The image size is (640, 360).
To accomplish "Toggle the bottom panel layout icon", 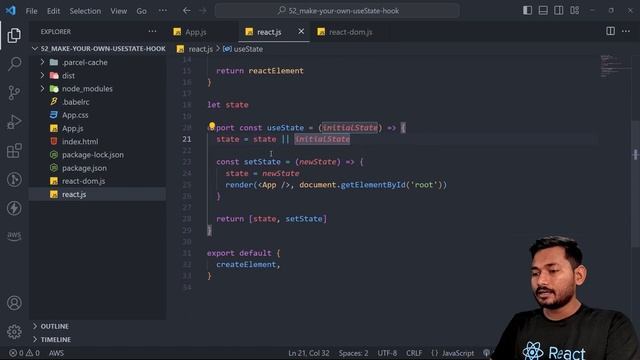I will [x=543, y=11].
